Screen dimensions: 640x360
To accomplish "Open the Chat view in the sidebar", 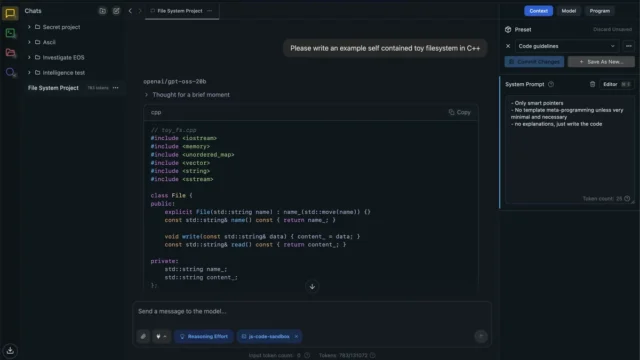I will click(x=10, y=13).
